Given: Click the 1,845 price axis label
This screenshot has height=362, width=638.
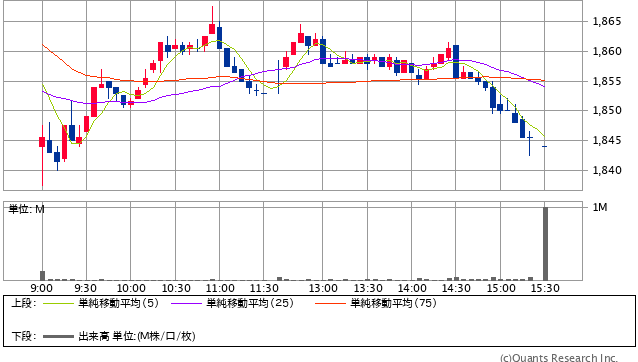Looking at the screenshot, I should tap(607, 141).
